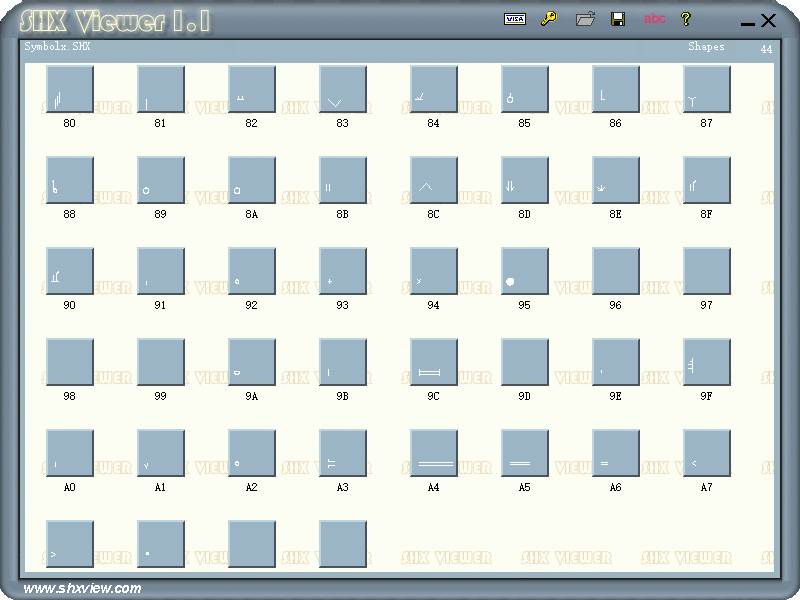This screenshot has width=800, height=600.
Task: Select shape thumbnail 9C
Action: (434, 363)
